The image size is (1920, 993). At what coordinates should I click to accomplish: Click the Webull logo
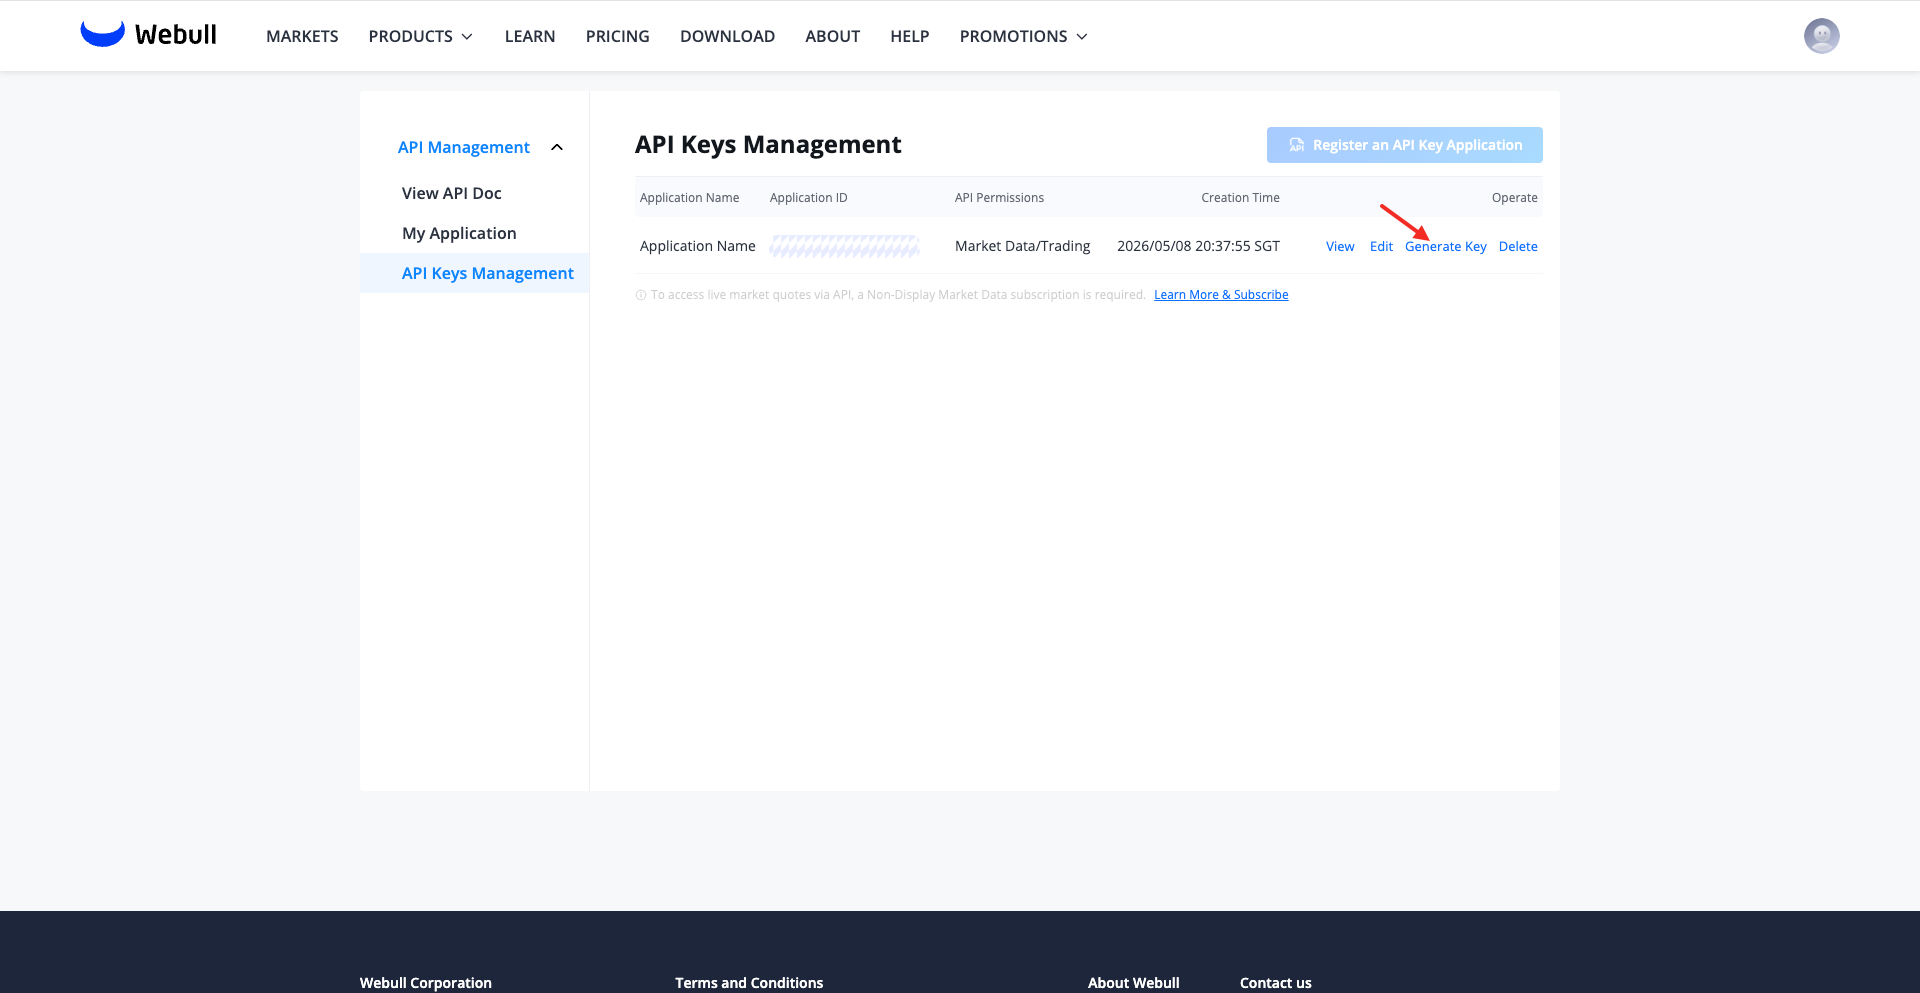[x=148, y=35]
